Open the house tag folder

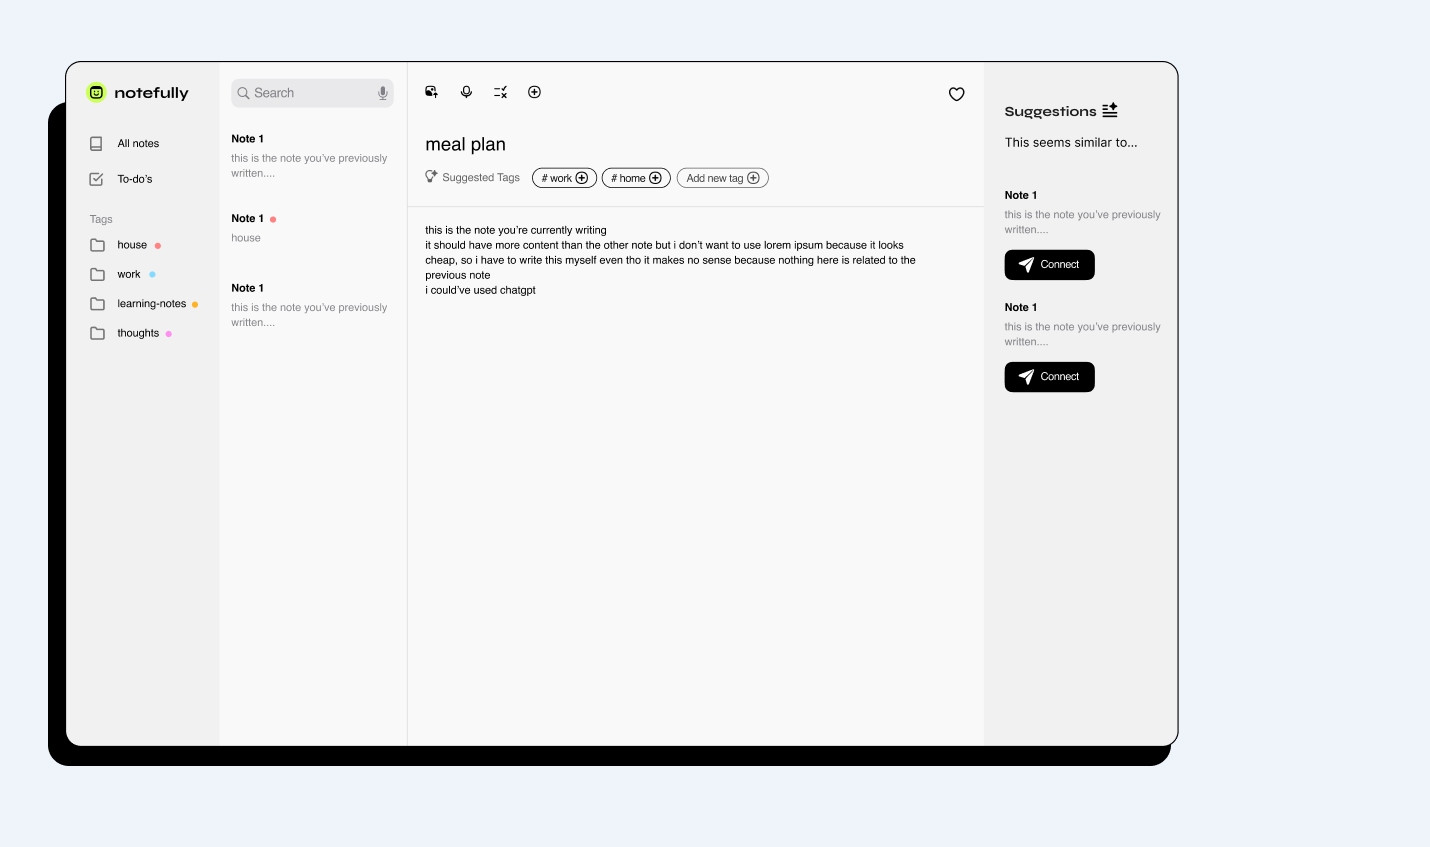(x=131, y=245)
